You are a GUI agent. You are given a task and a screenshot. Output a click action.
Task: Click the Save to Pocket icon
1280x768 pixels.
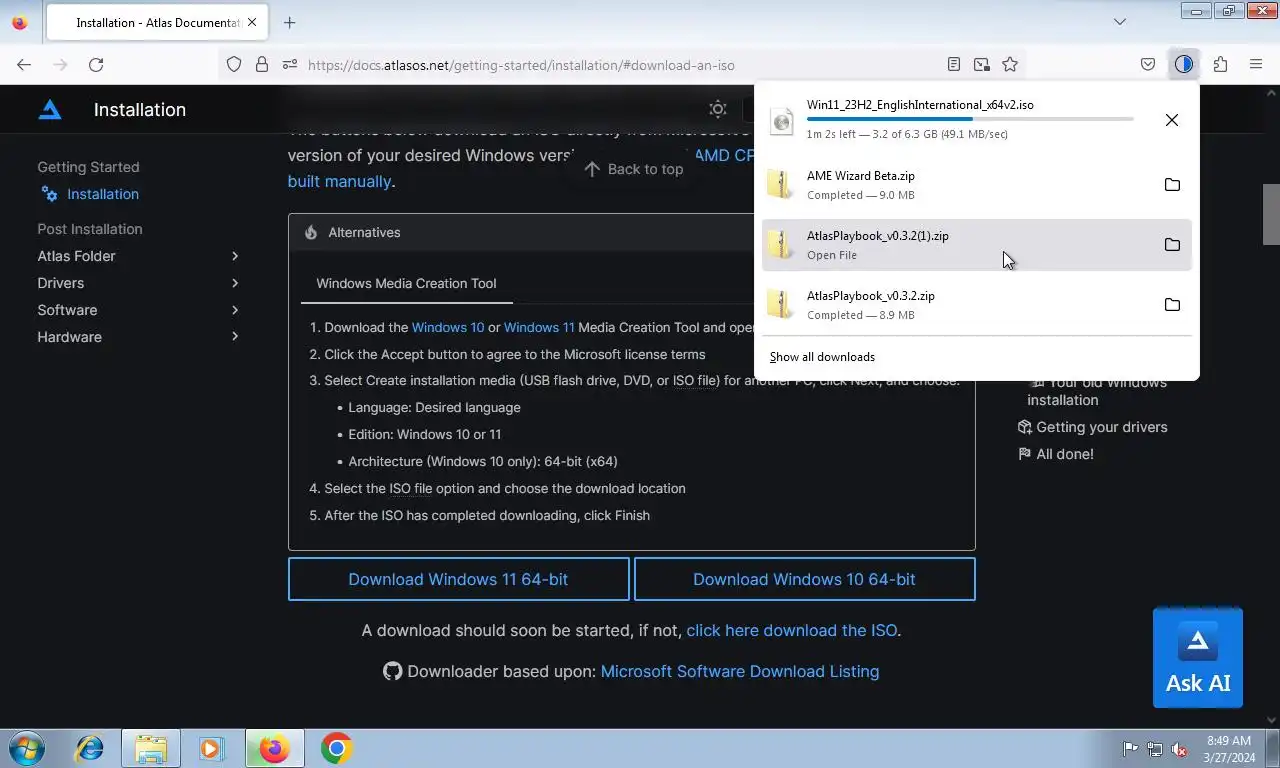click(x=1148, y=64)
